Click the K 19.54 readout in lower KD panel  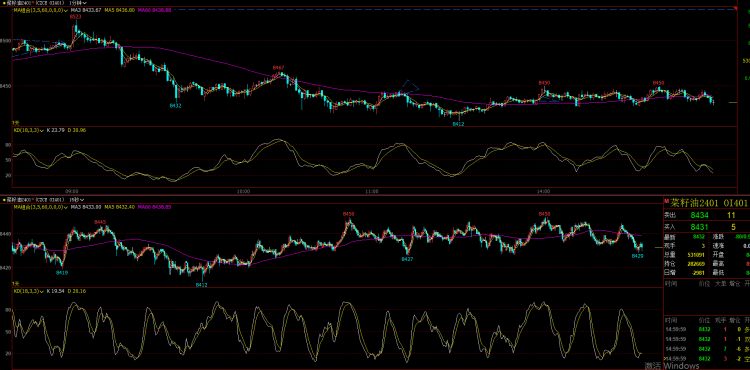(x=55, y=291)
